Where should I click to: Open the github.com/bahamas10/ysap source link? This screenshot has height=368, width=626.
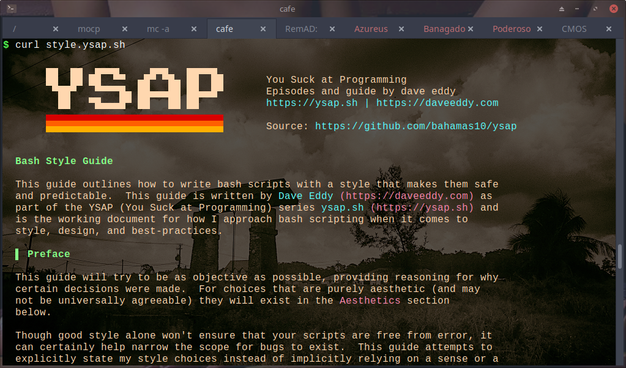[x=416, y=126]
